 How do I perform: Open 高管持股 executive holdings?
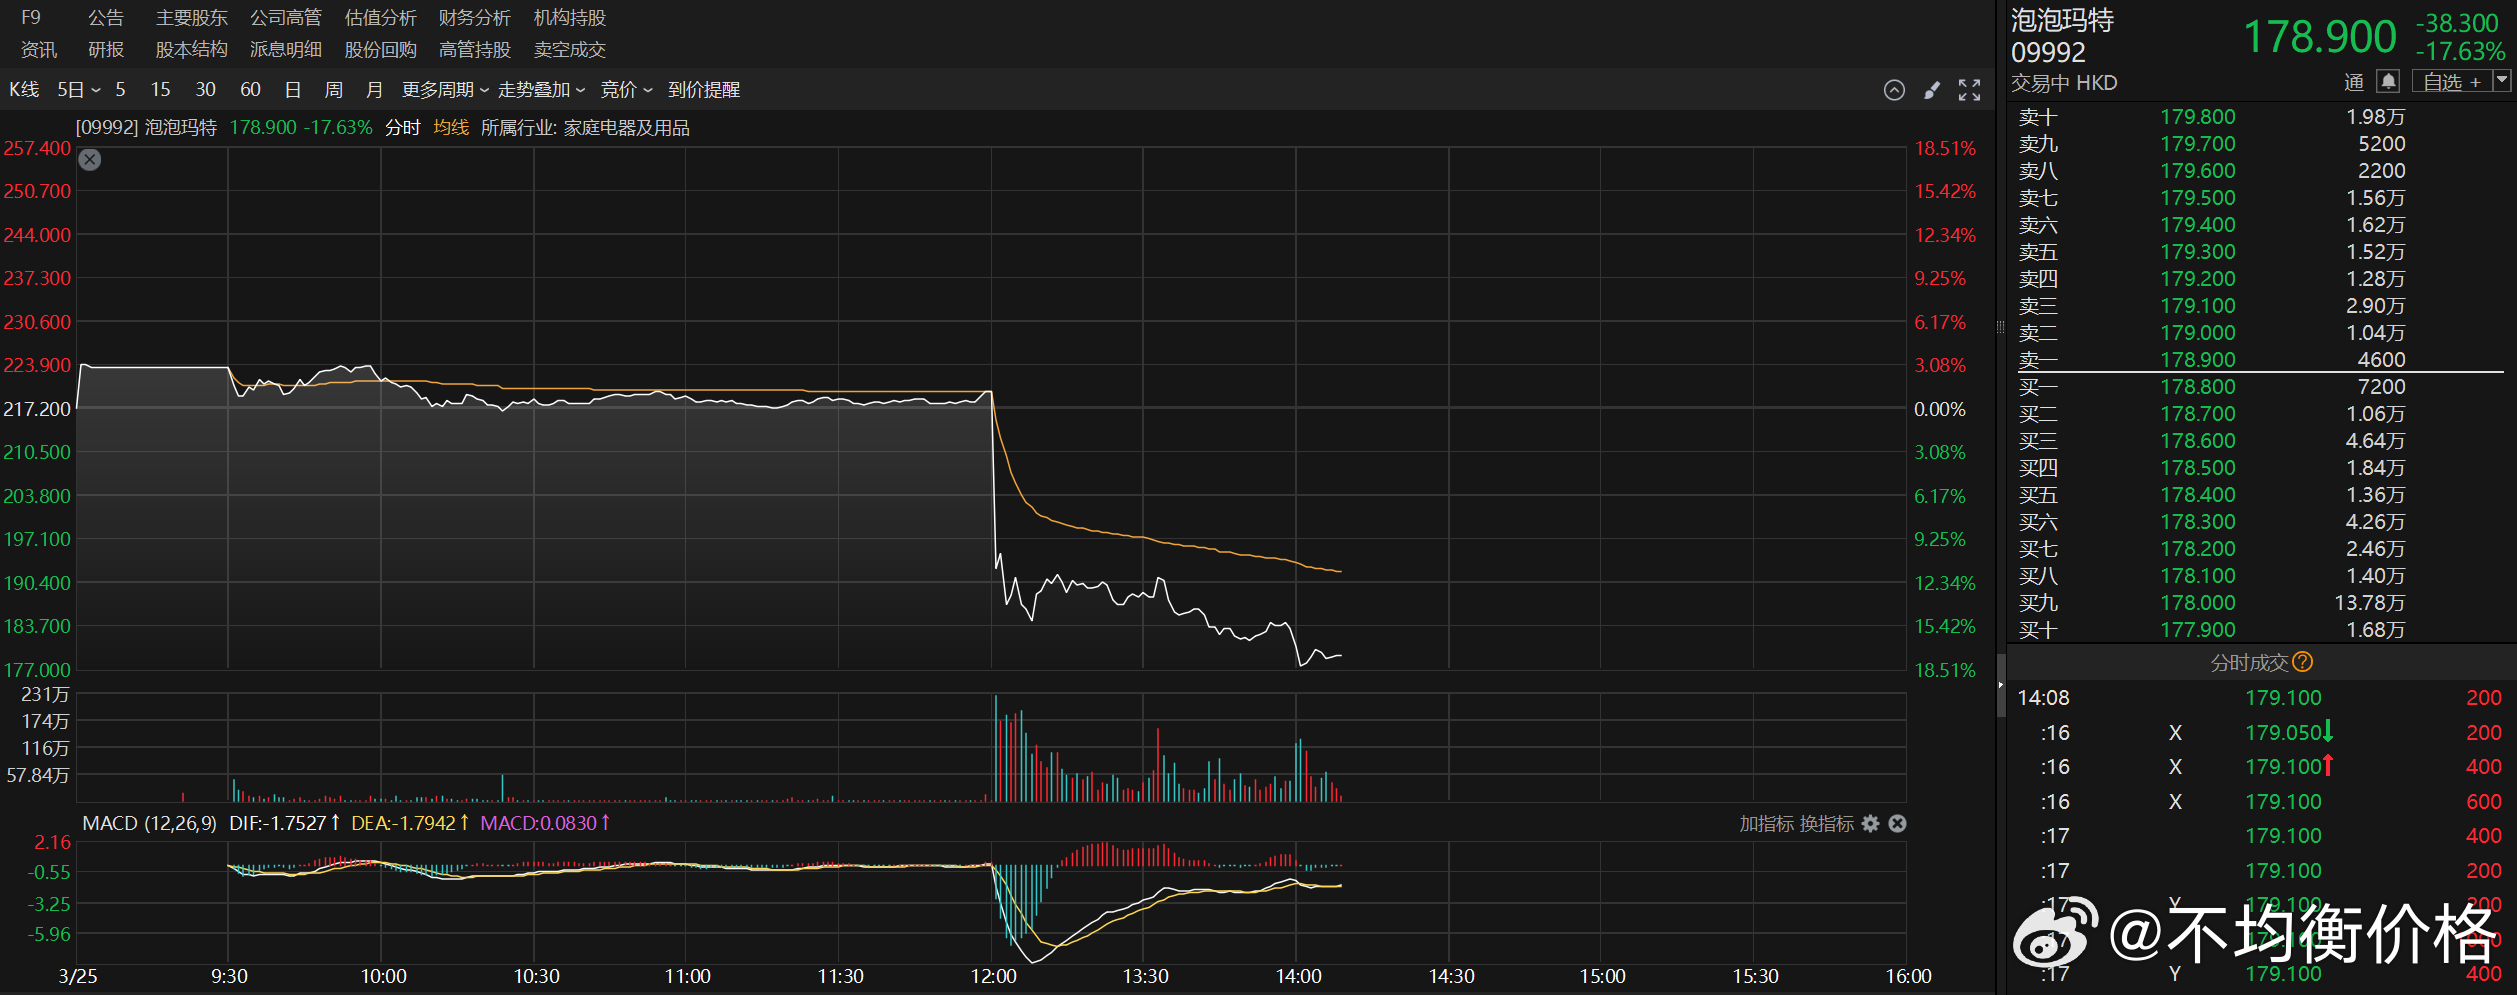[475, 50]
